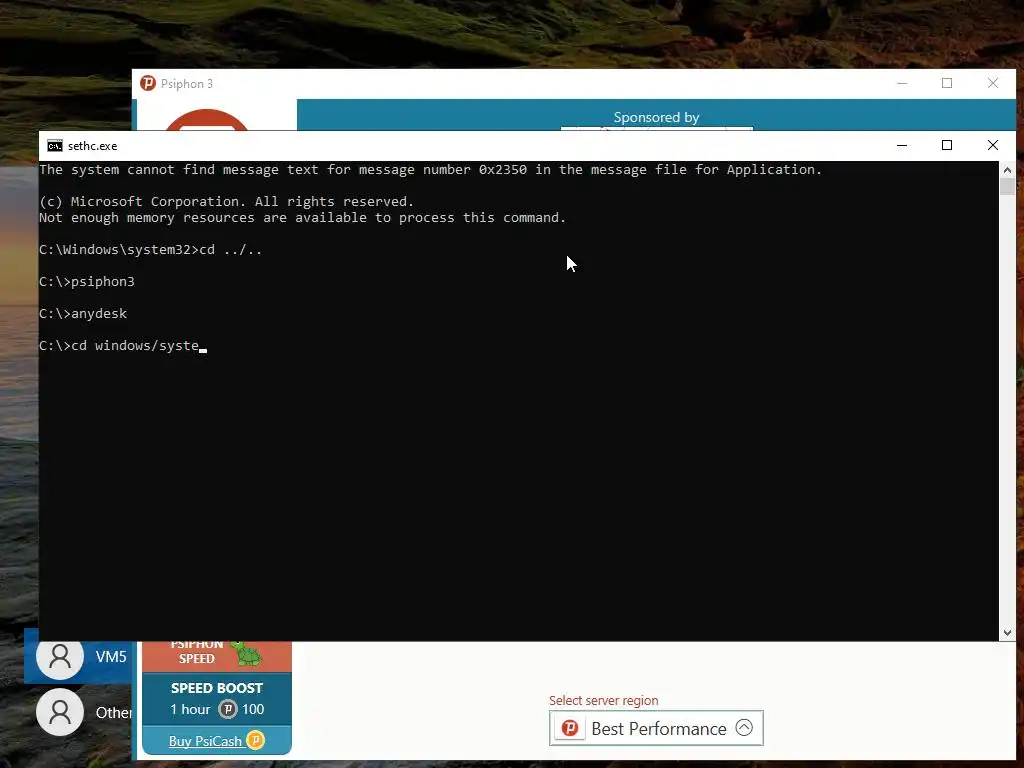Open the Best Performance server region dropdown
The image size is (1024, 768).
point(656,728)
